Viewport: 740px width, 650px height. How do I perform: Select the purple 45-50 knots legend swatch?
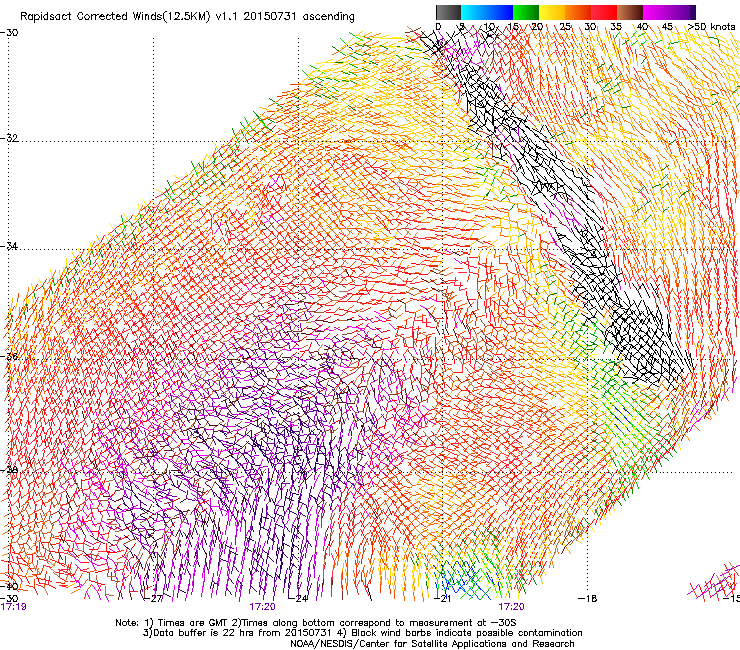(680, 12)
